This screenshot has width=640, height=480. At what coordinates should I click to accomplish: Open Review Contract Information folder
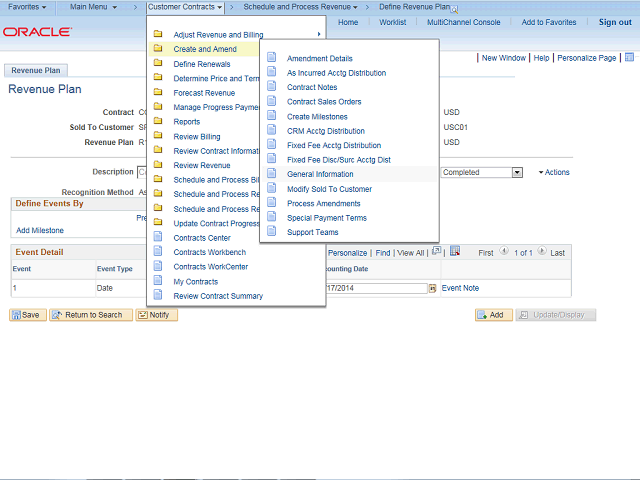216,151
